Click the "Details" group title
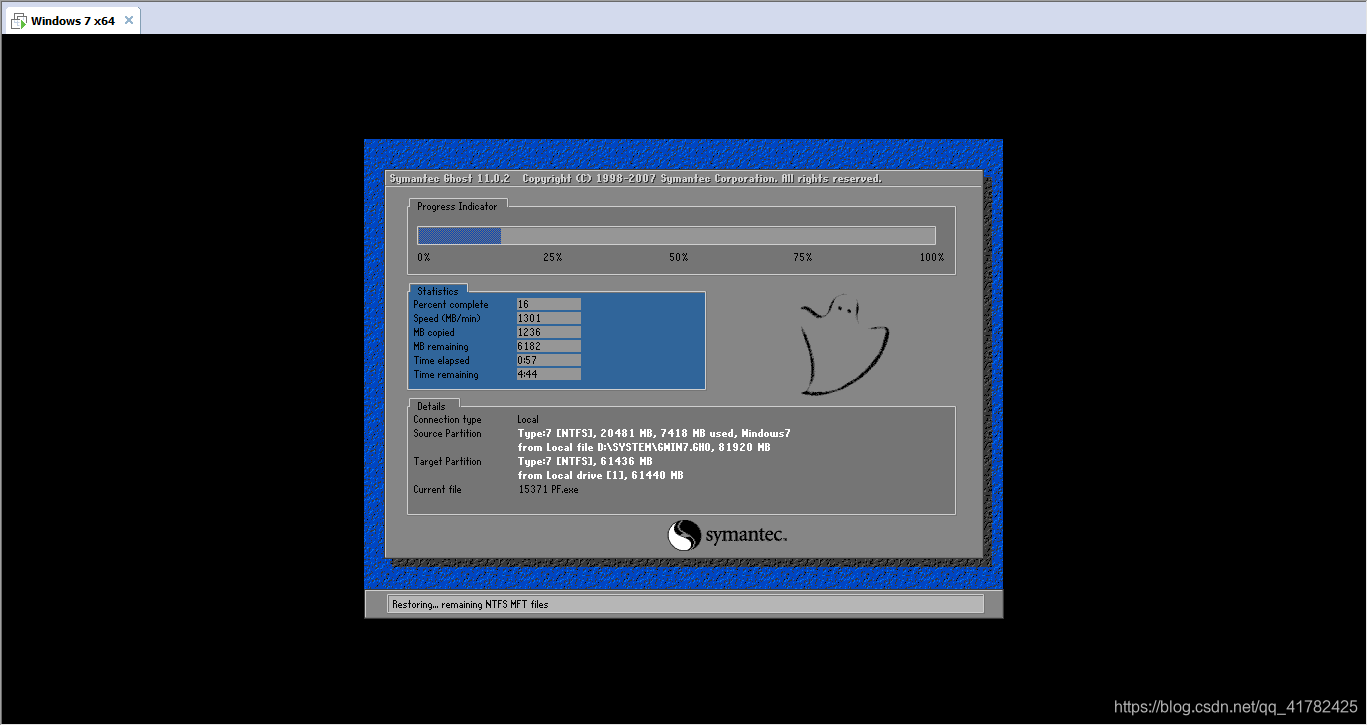1368x726 pixels. tap(431, 406)
